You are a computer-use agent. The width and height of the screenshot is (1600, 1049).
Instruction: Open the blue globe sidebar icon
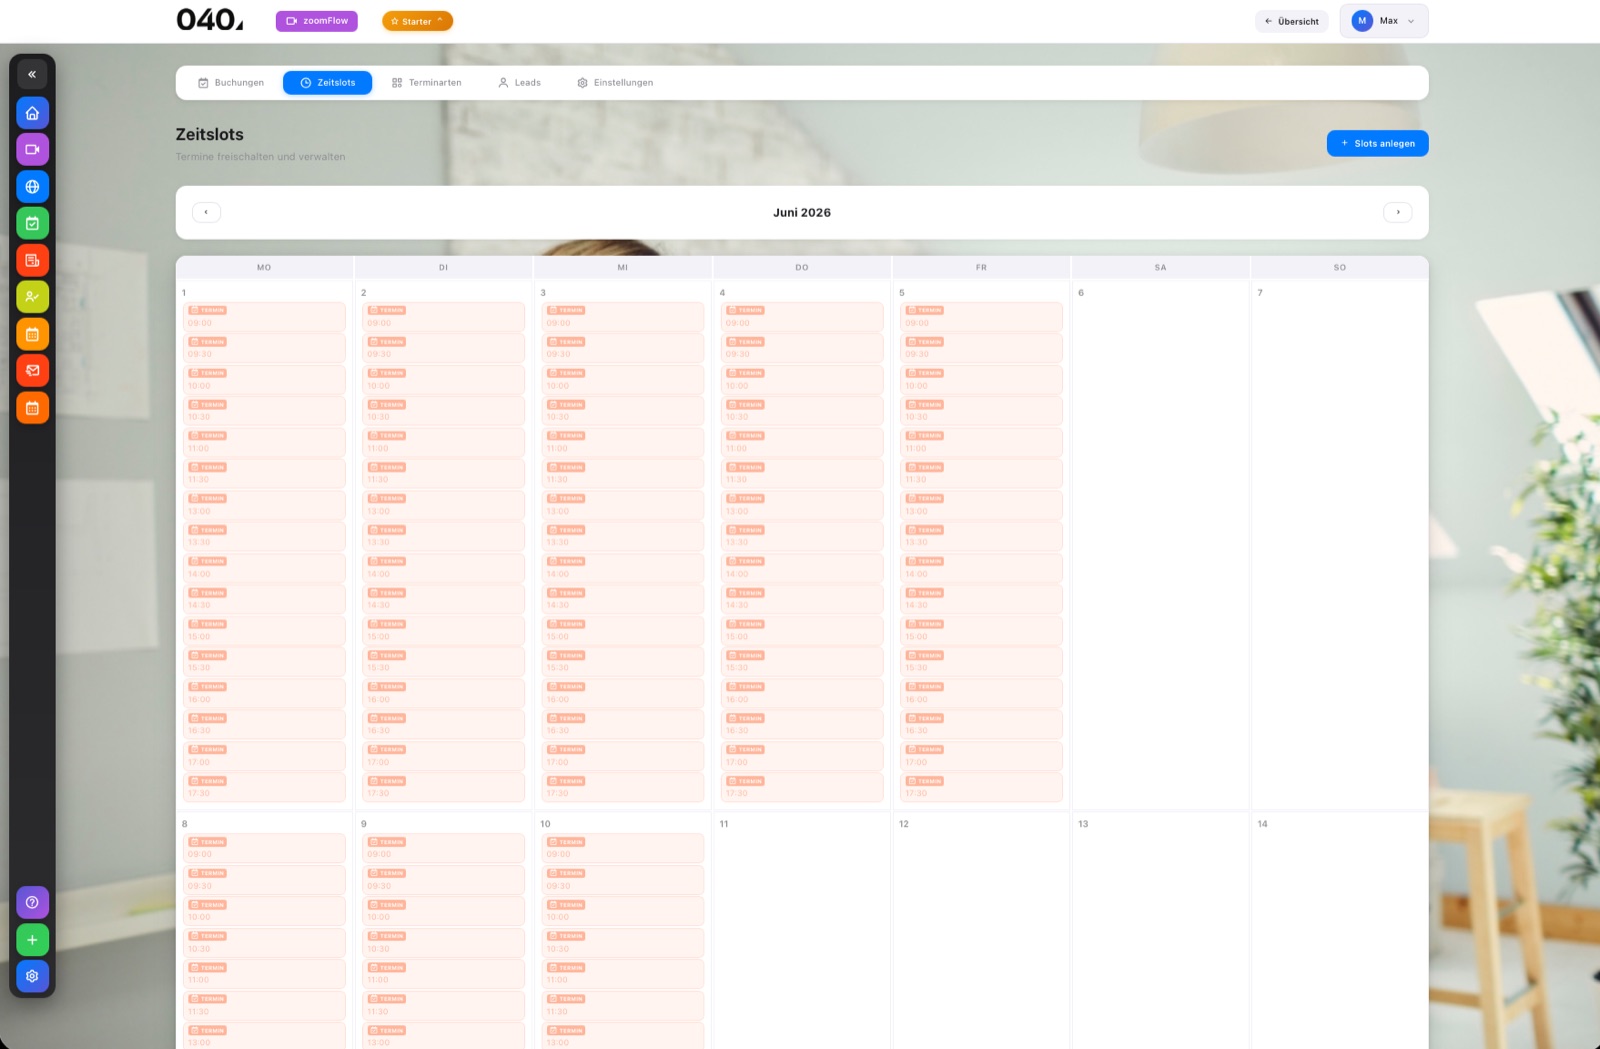point(32,187)
